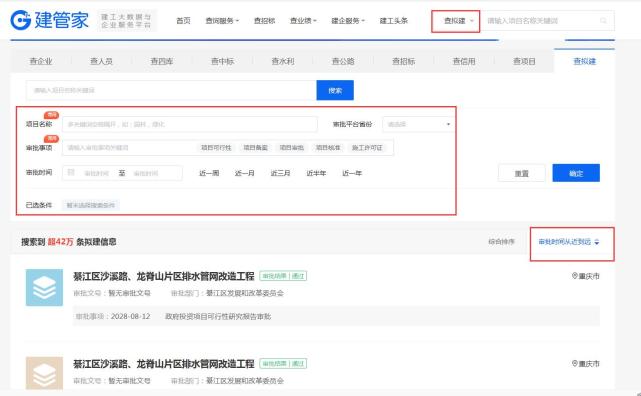Switch to the 查人员 tab
Viewport: 641px width, 396px height.
pyautogui.click(x=101, y=61)
